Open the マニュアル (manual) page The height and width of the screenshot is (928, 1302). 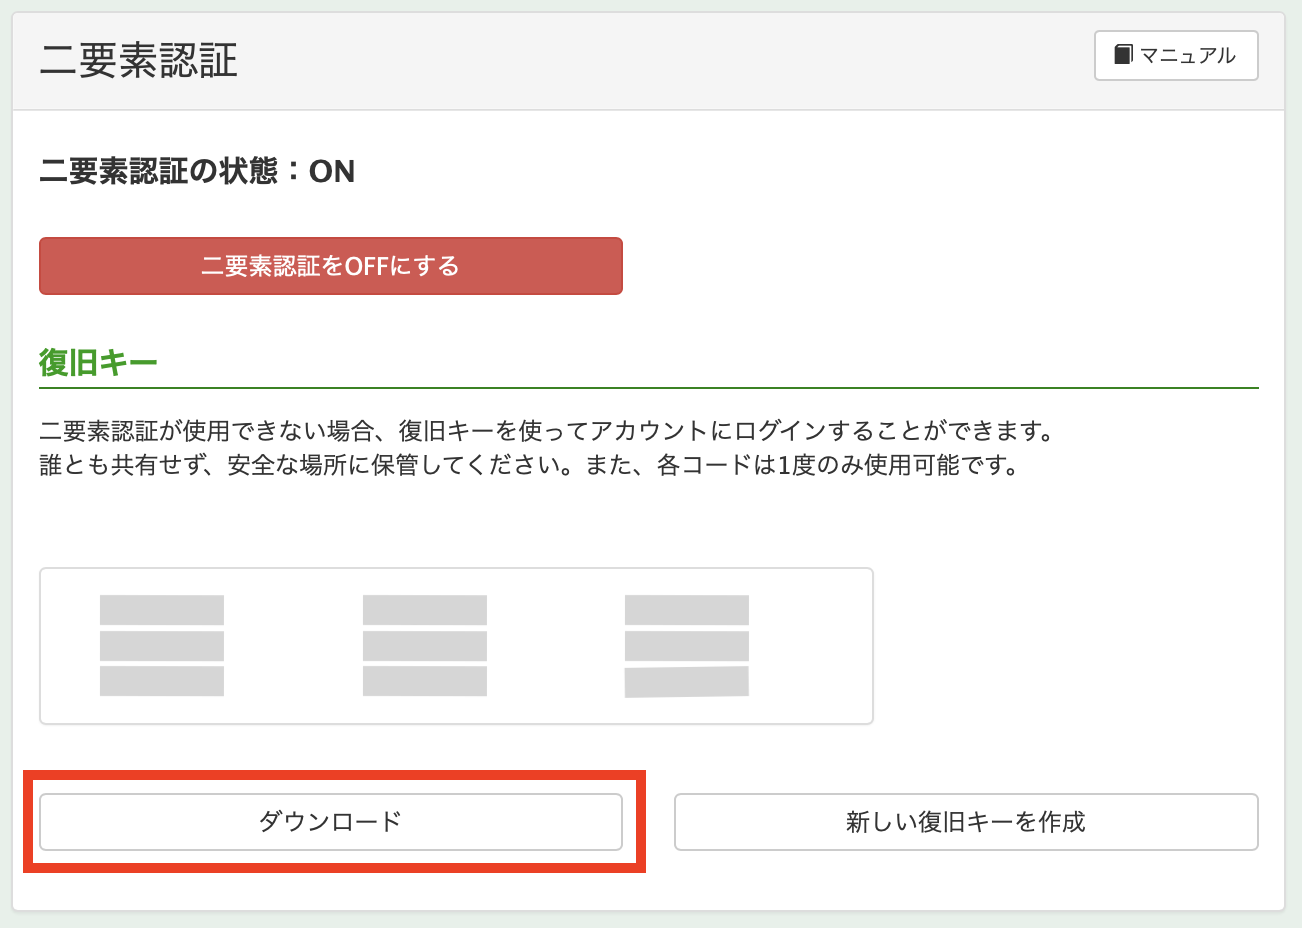[x=1176, y=55]
